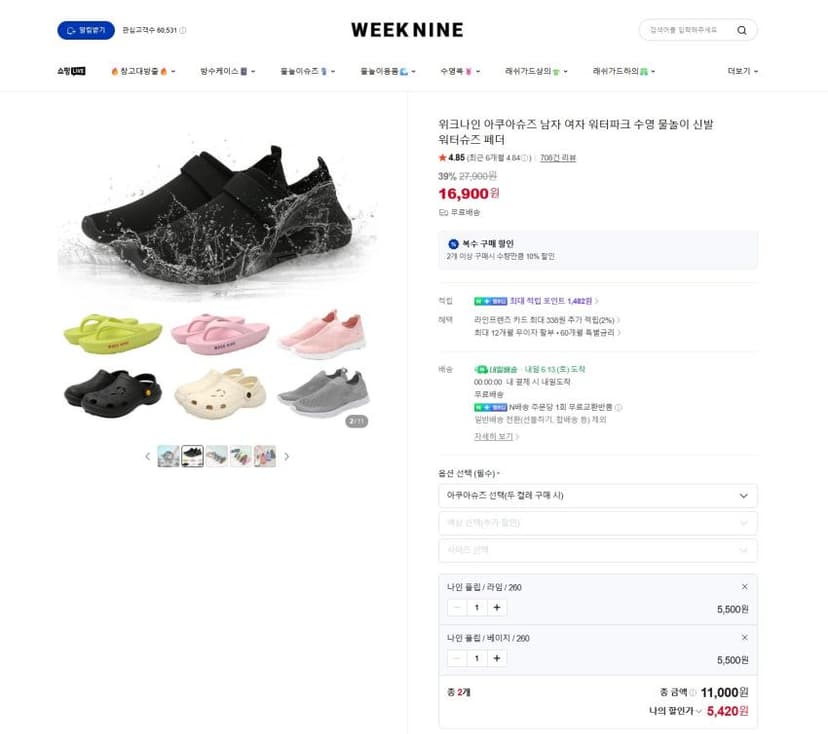Click the search magnifier icon
The width and height of the screenshot is (828, 734).
click(x=741, y=30)
